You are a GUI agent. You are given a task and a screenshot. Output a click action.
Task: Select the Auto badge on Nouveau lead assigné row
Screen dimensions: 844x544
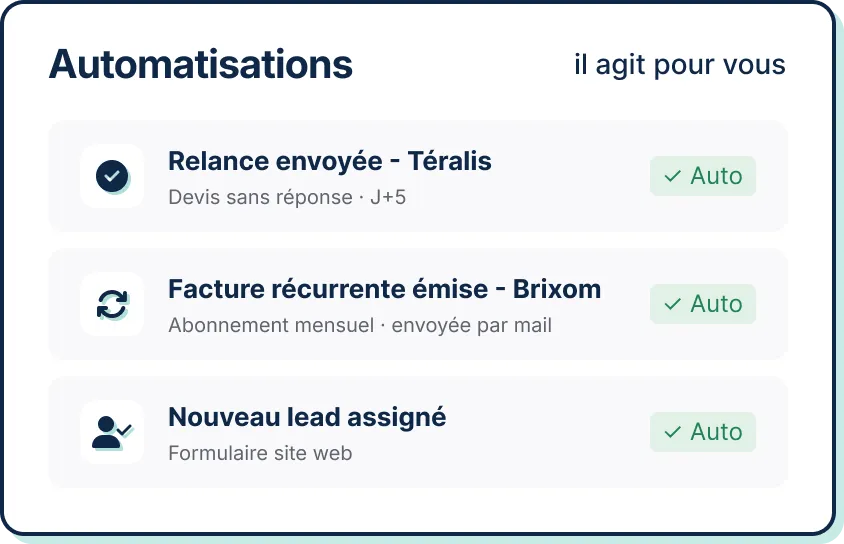click(703, 432)
